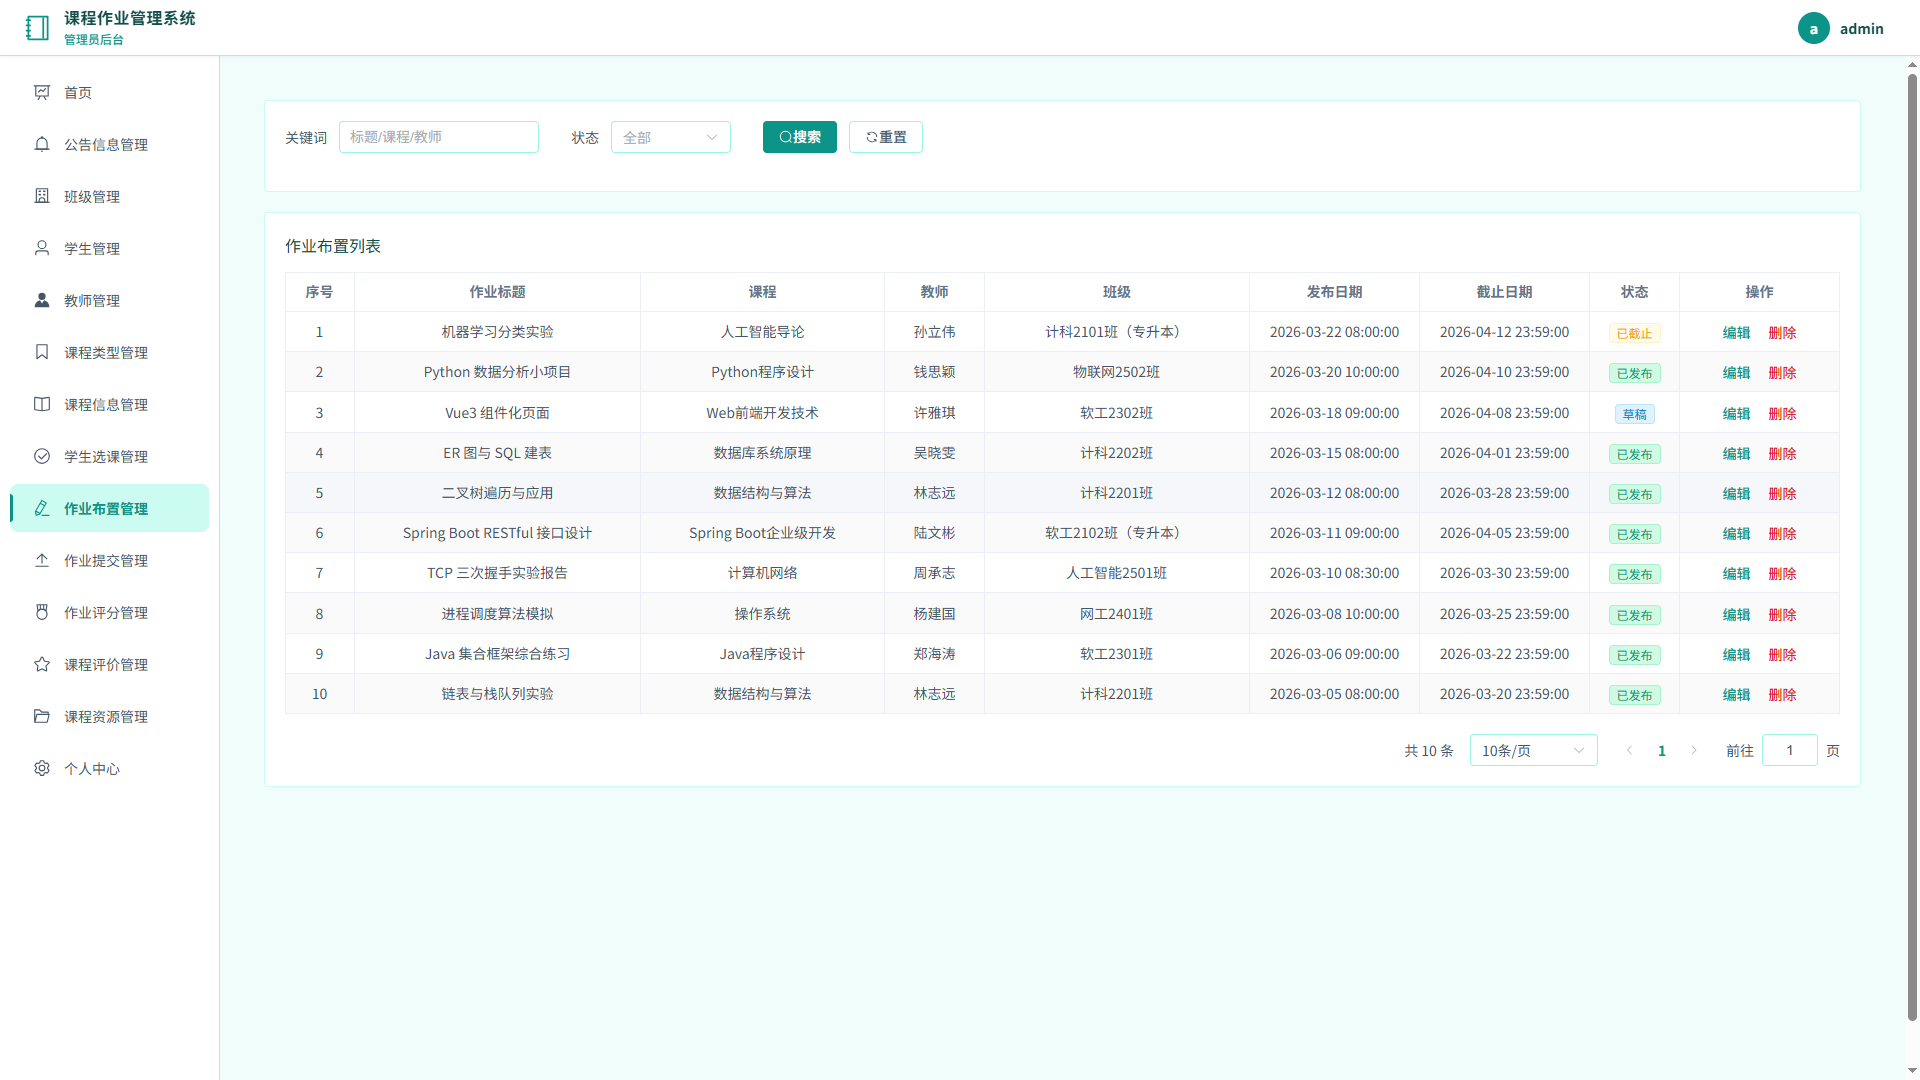Delete the 机器学习分类实验 assignment
The image size is (1920, 1080).
1782,333
